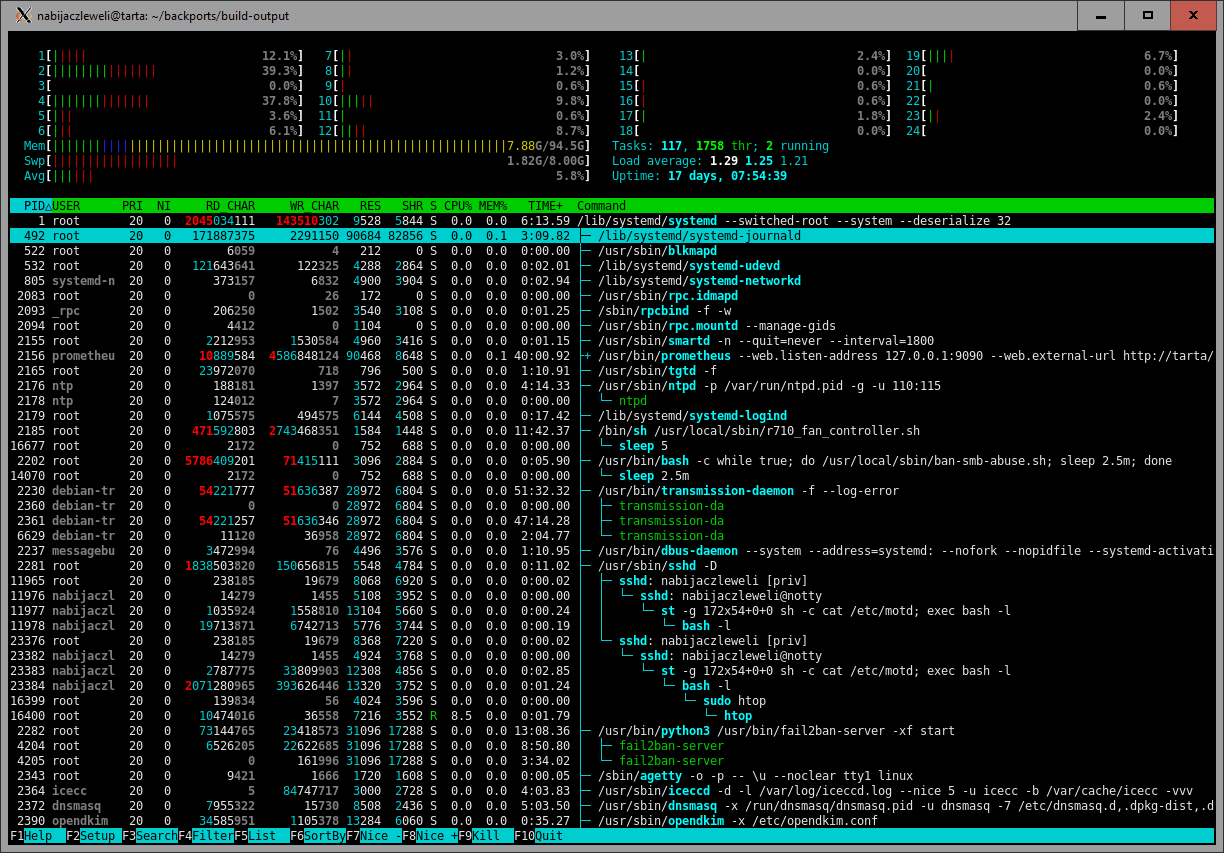The image size is (1224, 853).
Task: Sort processes by CPU% column header
Action: coord(460,206)
